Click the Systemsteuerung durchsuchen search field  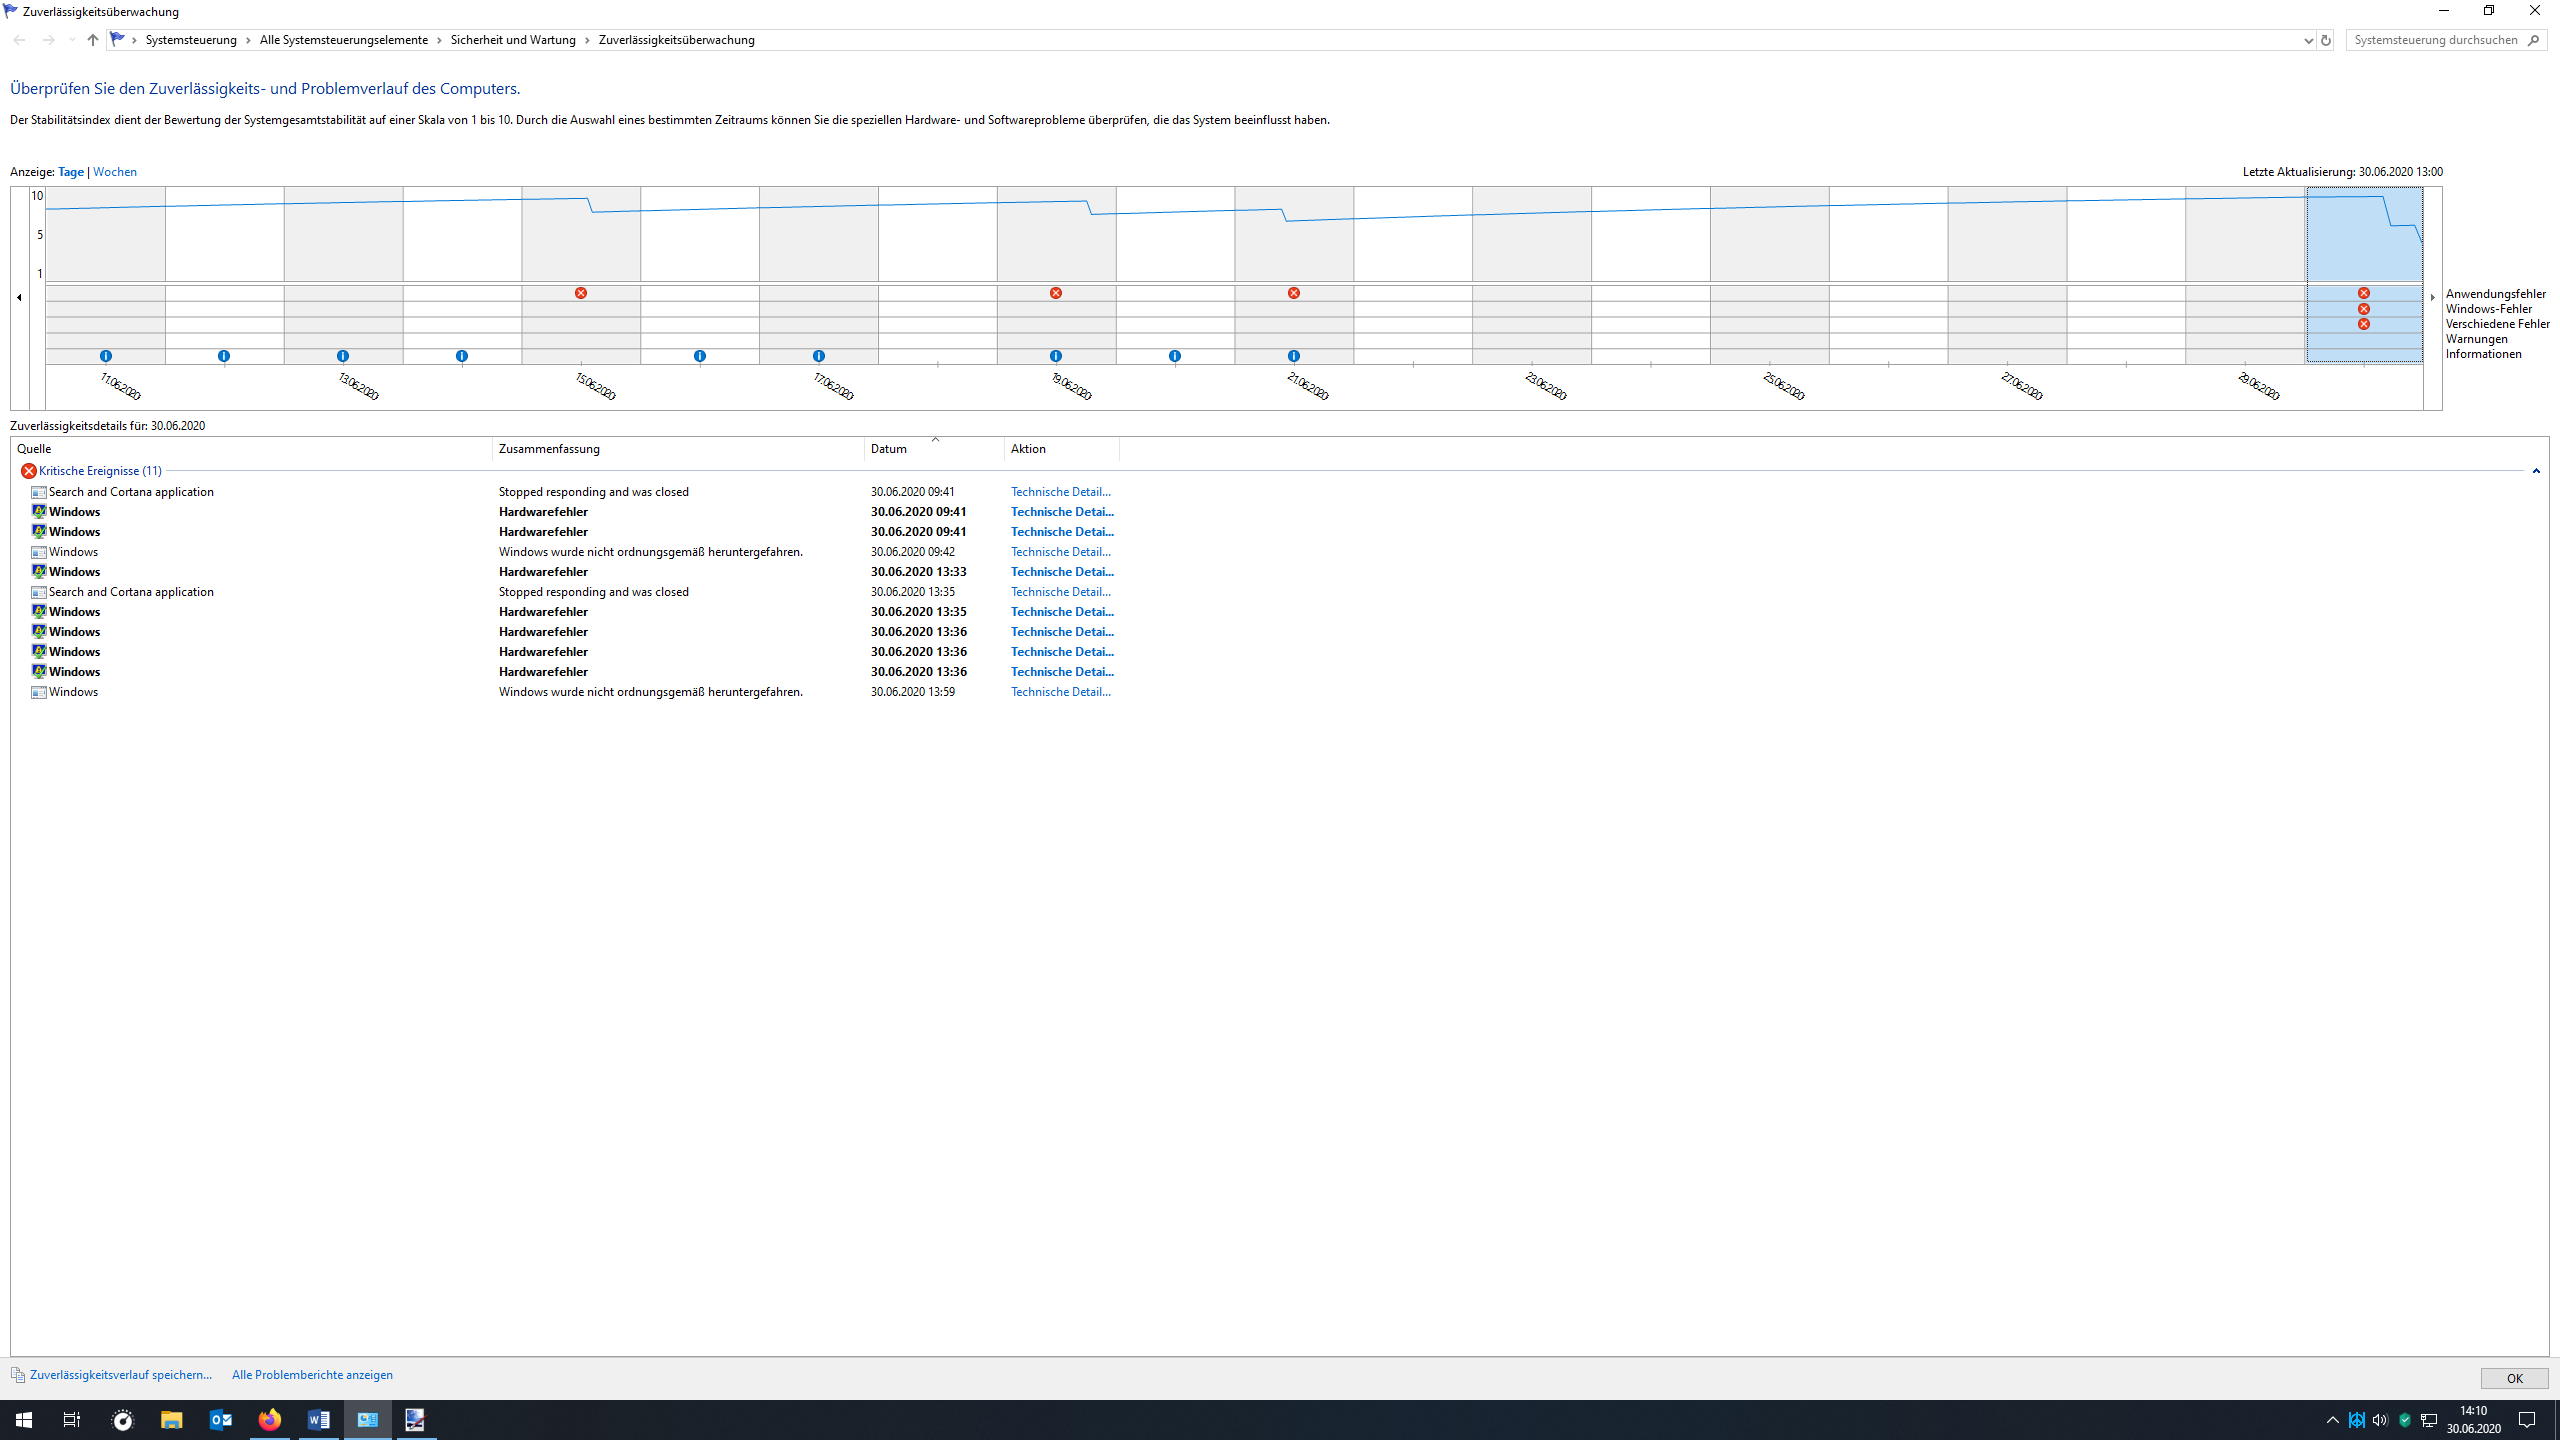tap(2435, 40)
